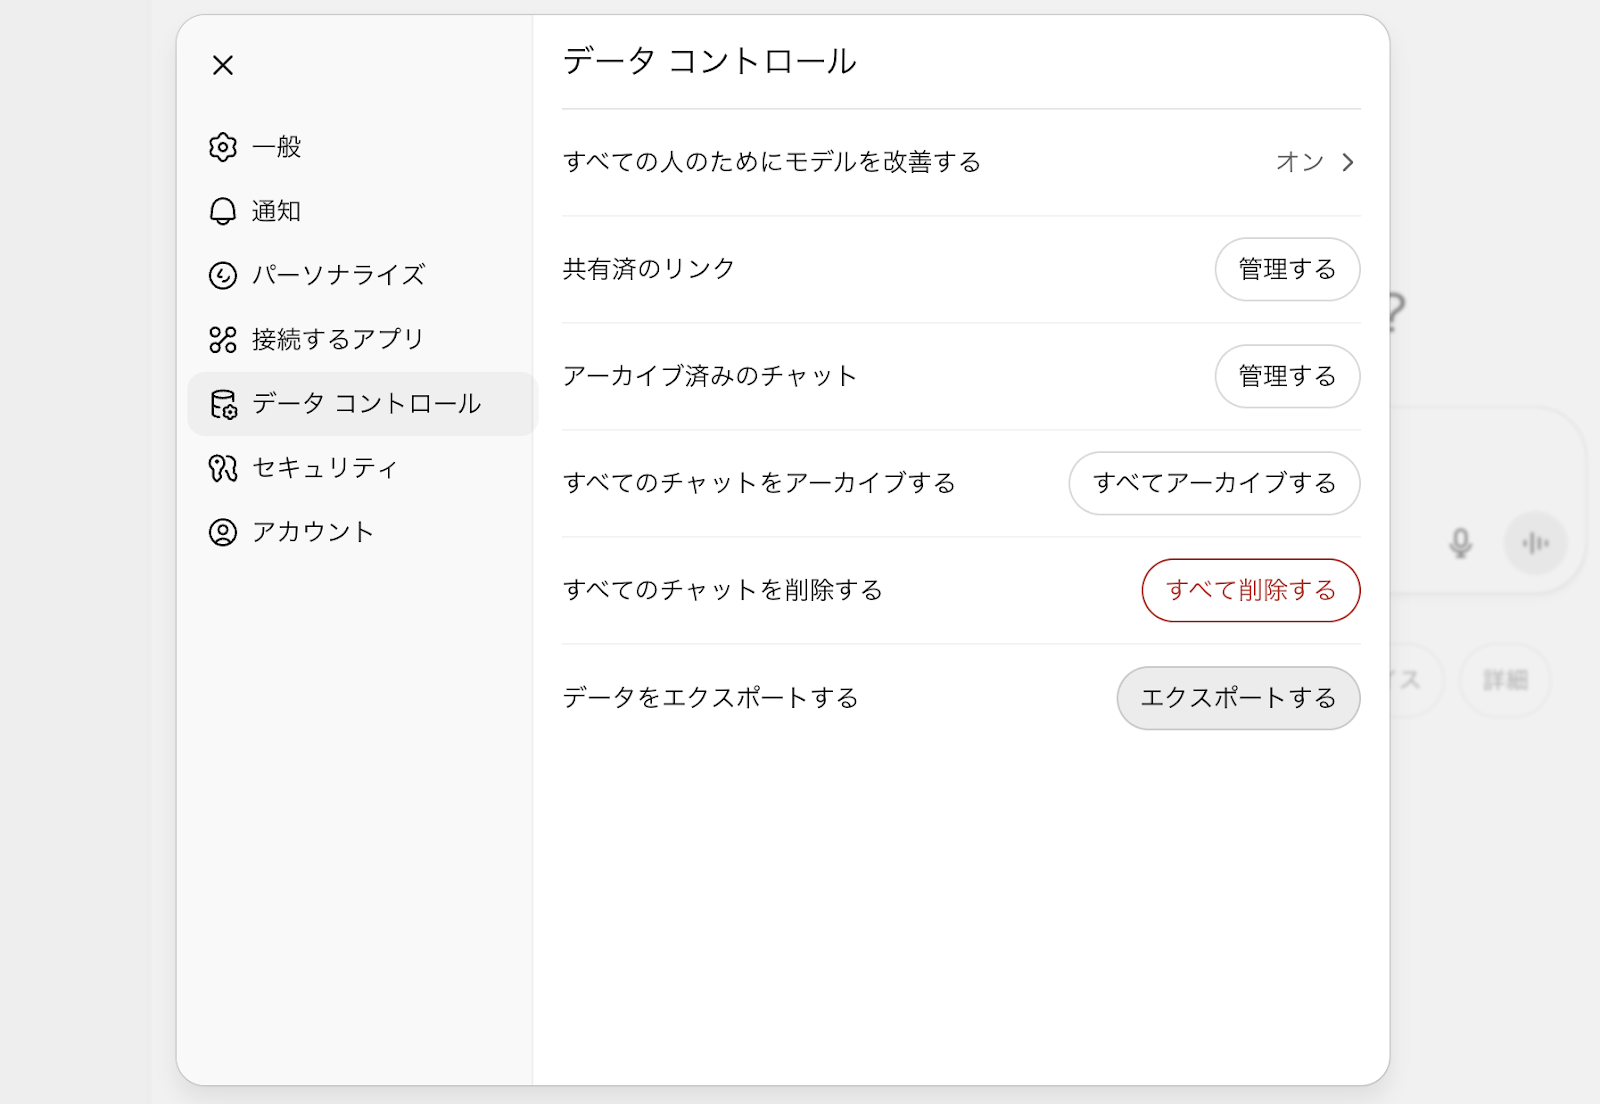Click the セキュリティ key icon
This screenshot has width=1600, height=1104.
coord(222,467)
